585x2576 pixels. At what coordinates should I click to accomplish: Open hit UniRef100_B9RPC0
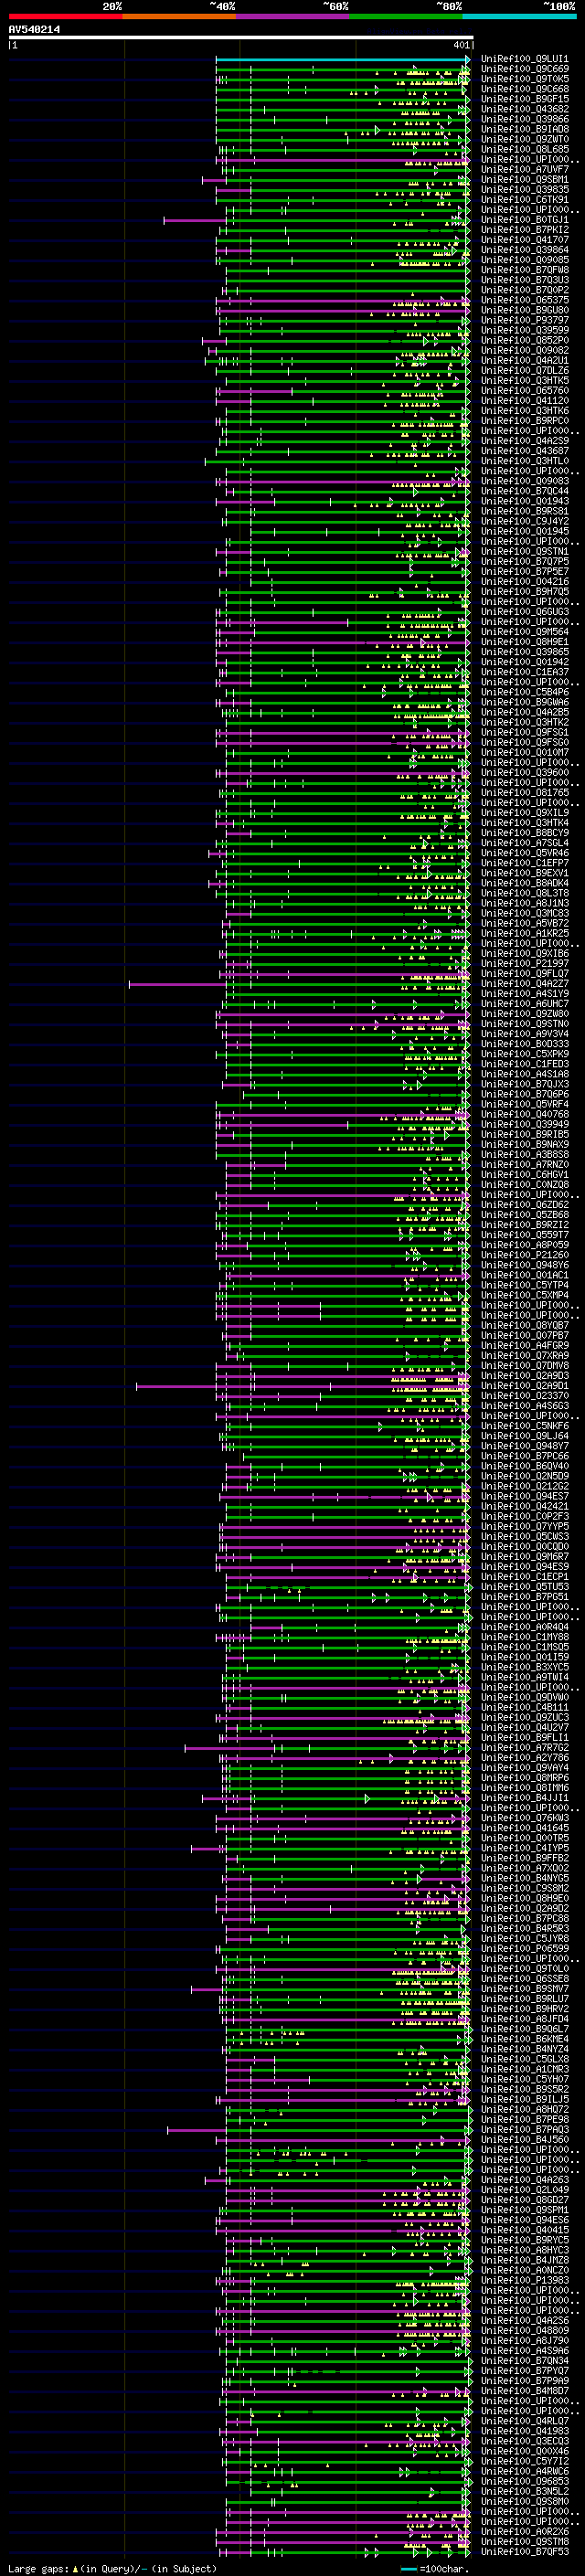pyautogui.click(x=525, y=421)
